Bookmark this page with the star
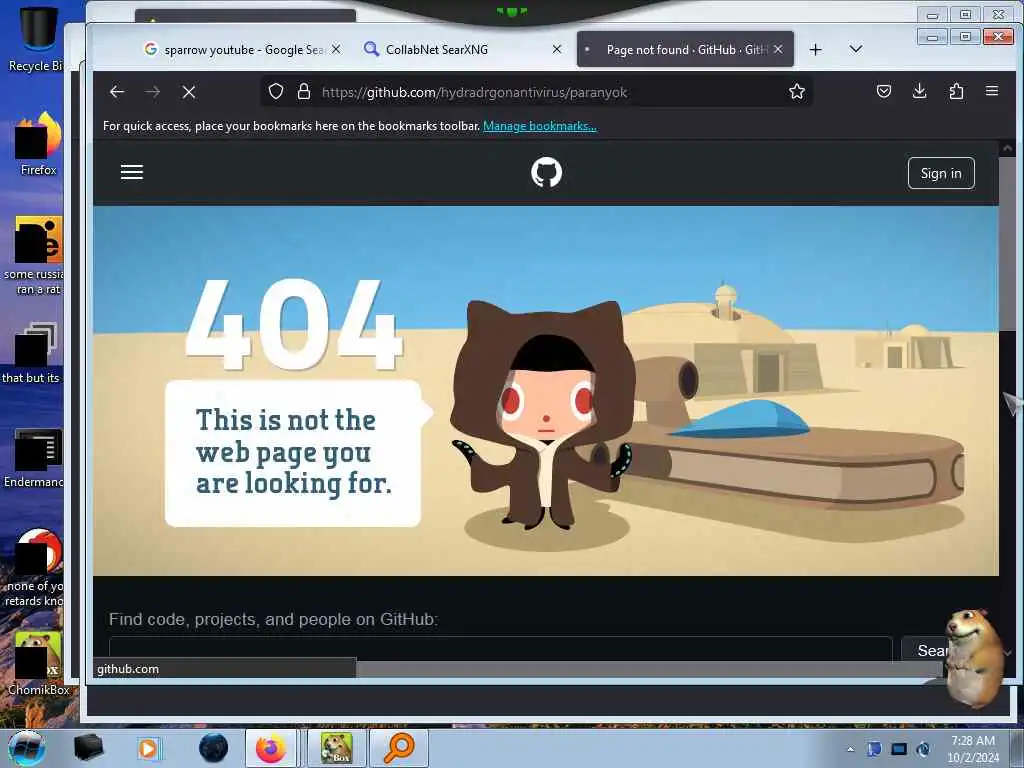This screenshot has height=768, width=1024. point(797,91)
